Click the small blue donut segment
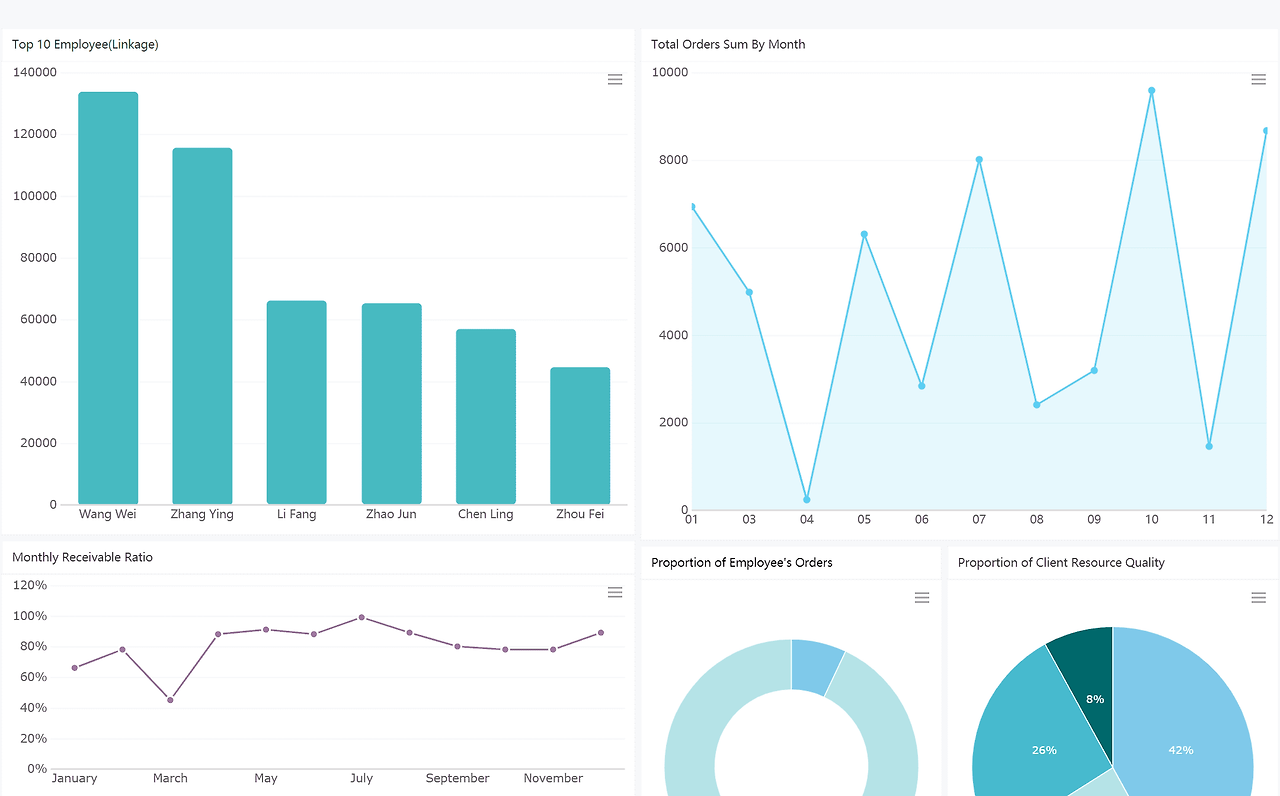The image size is (1280, 796). point(815,666)
